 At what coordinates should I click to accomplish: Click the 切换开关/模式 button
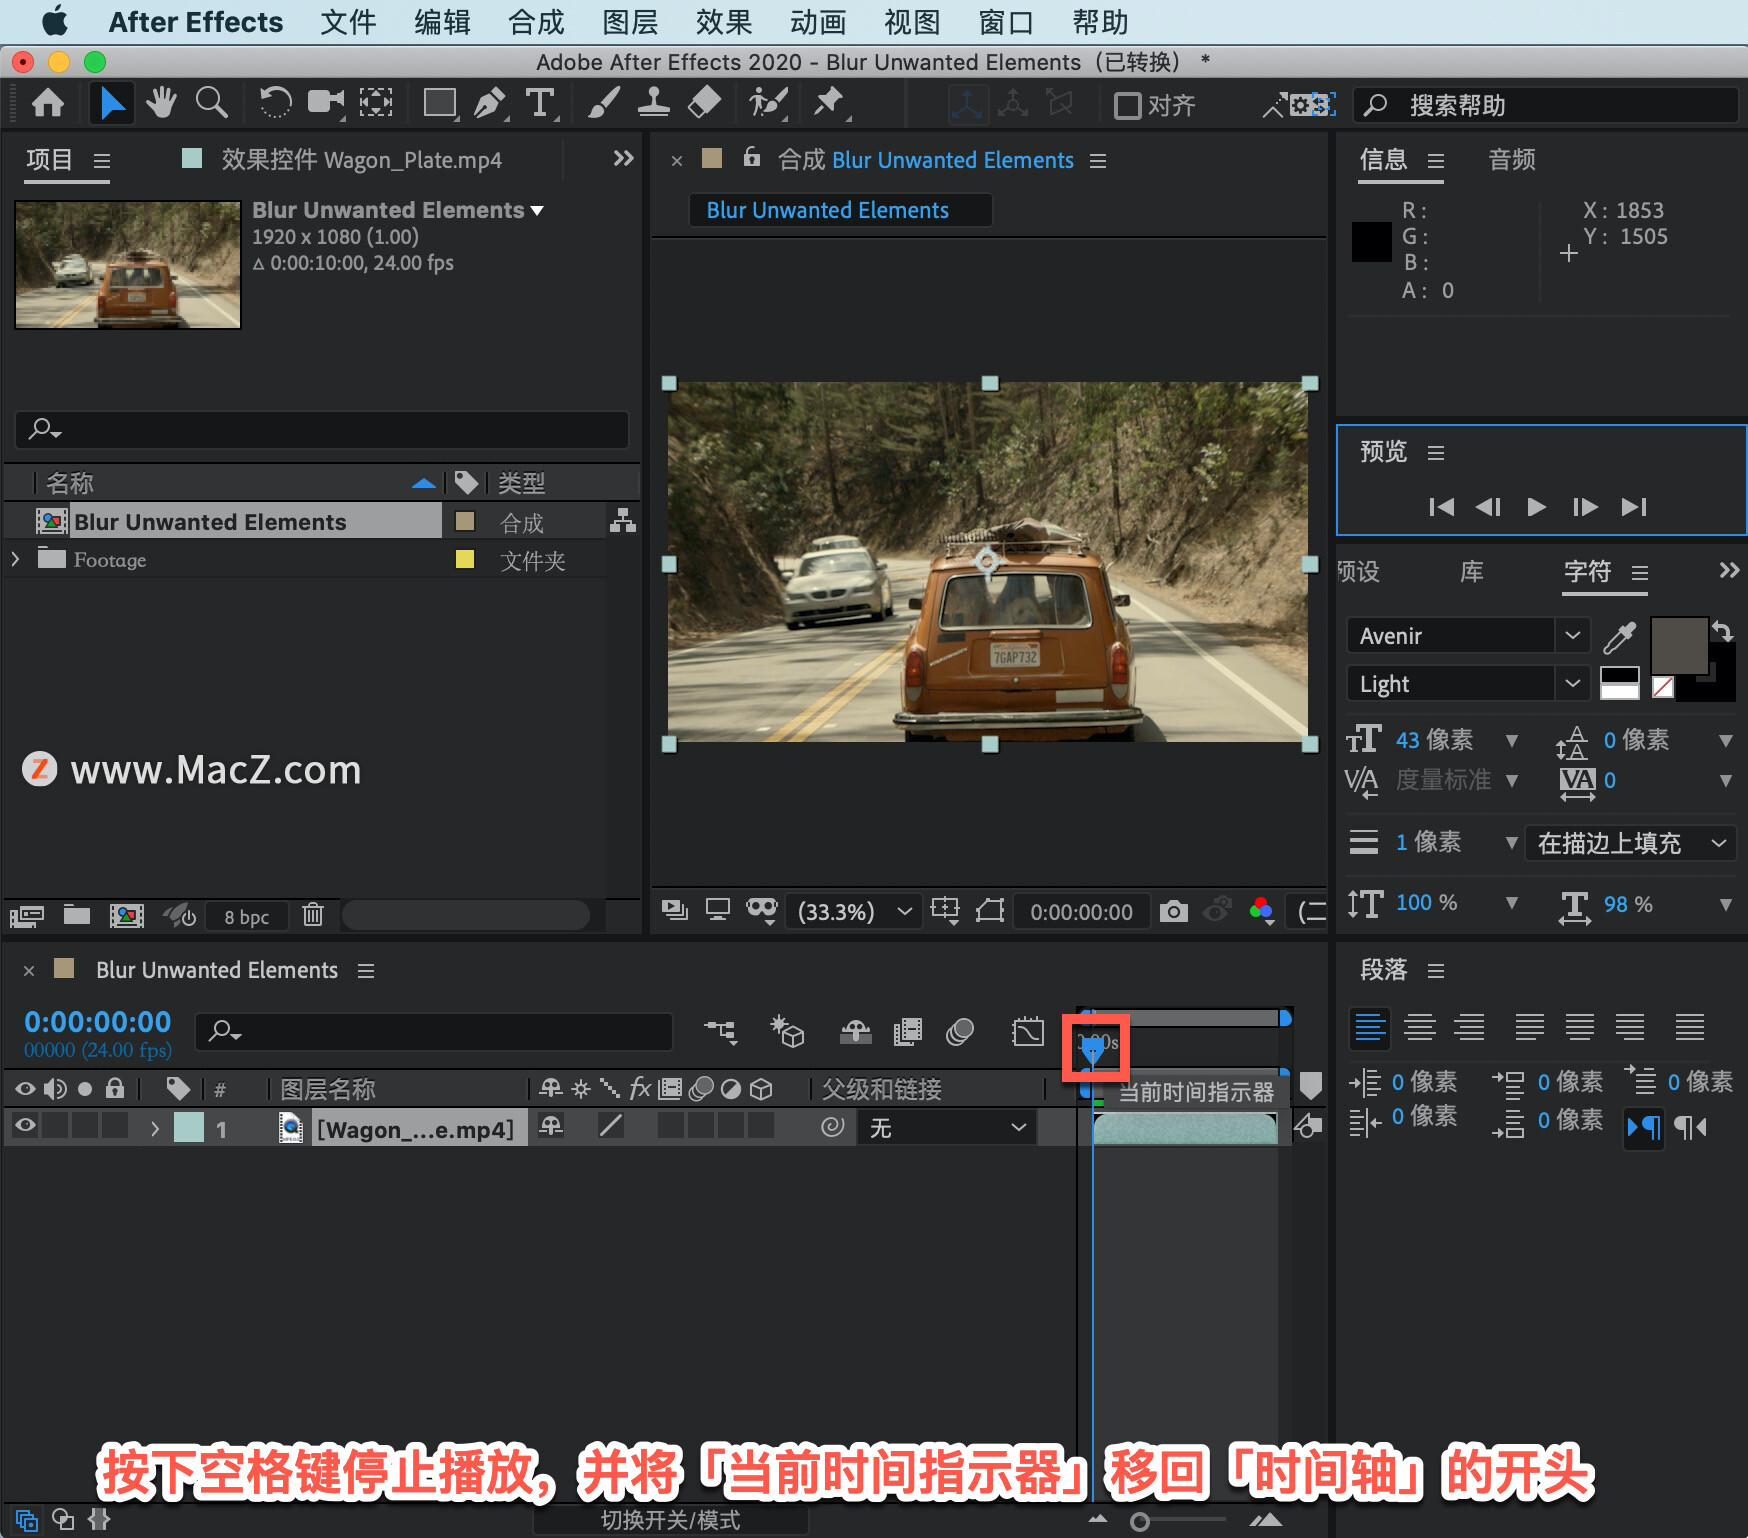(670, 1520)
